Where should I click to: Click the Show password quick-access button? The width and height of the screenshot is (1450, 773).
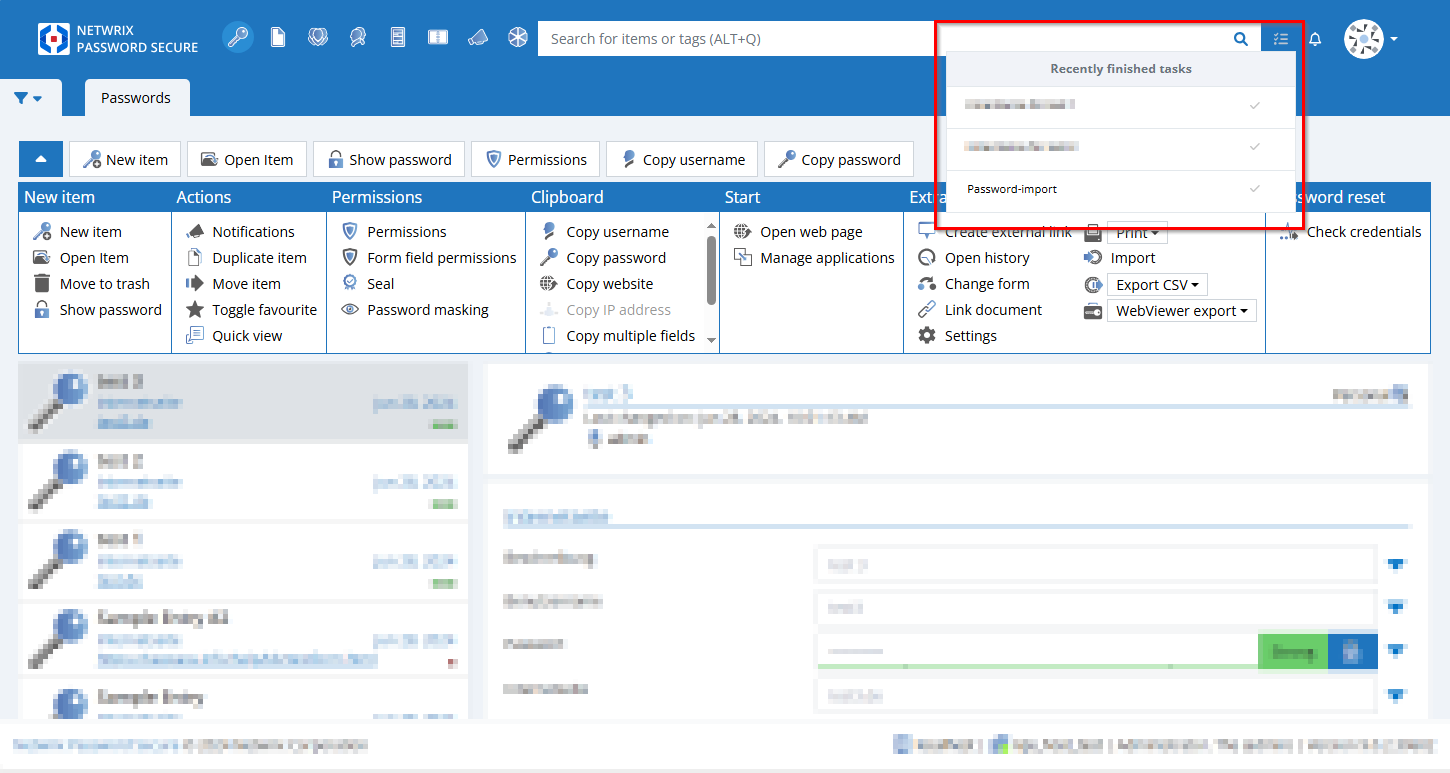point(389,159)
